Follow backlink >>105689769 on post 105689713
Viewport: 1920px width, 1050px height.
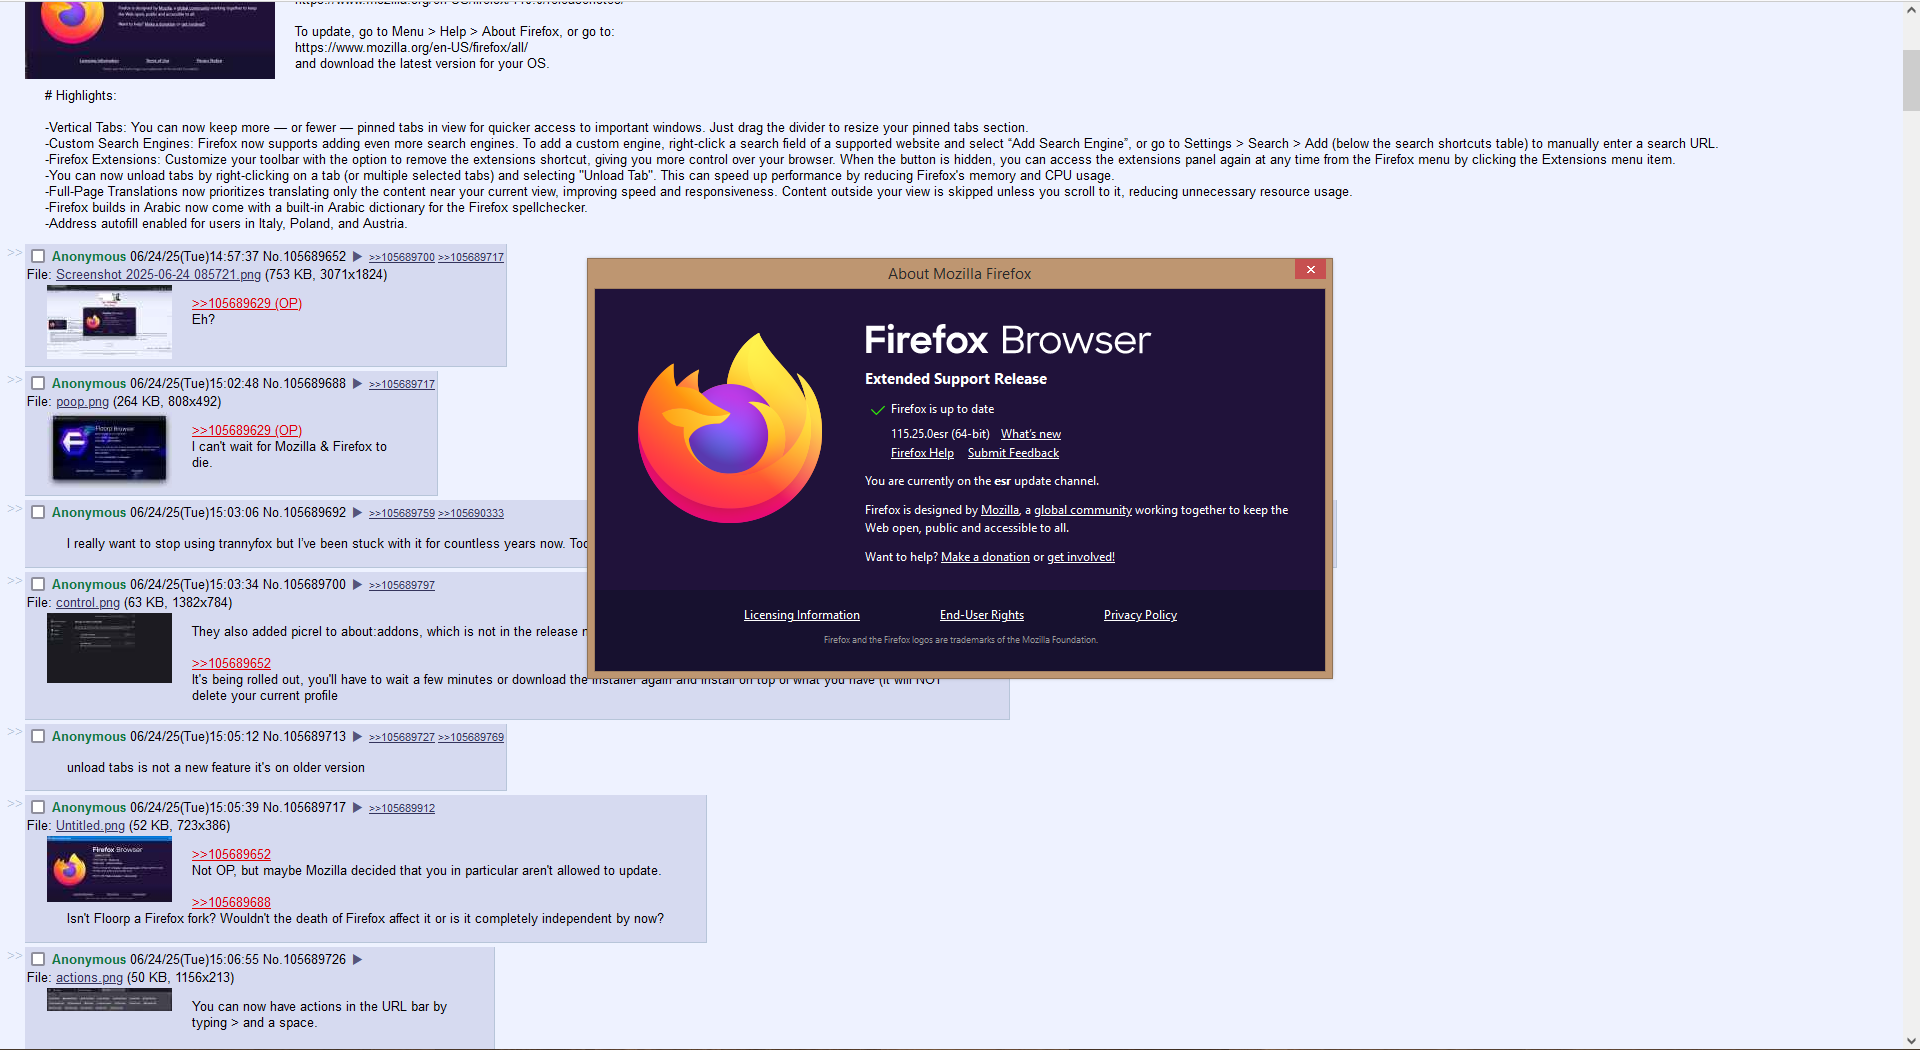[x=471, y=738]
